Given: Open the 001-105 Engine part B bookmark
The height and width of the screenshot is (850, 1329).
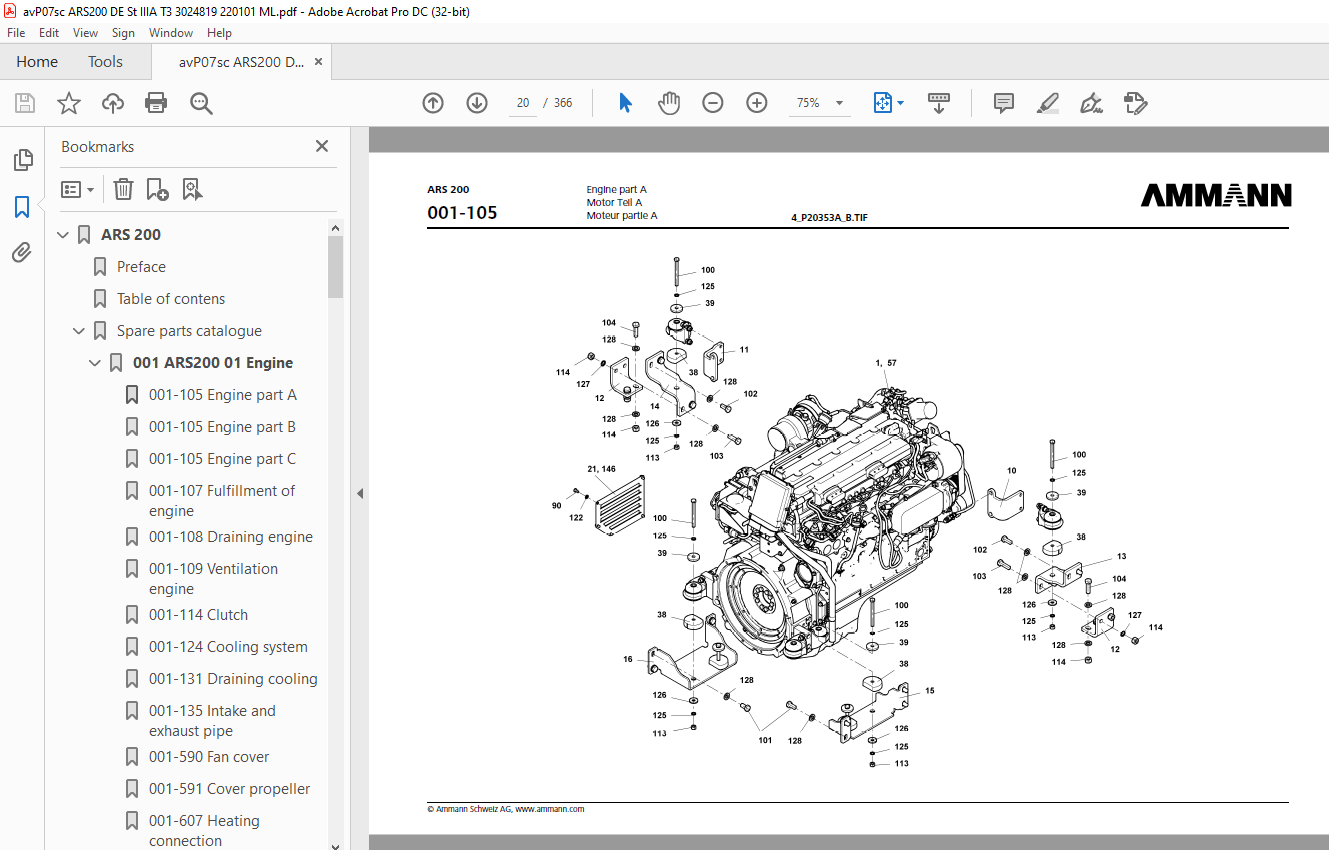Looking at the screenshot, I should pyautogui.click(x=222, y=427).
